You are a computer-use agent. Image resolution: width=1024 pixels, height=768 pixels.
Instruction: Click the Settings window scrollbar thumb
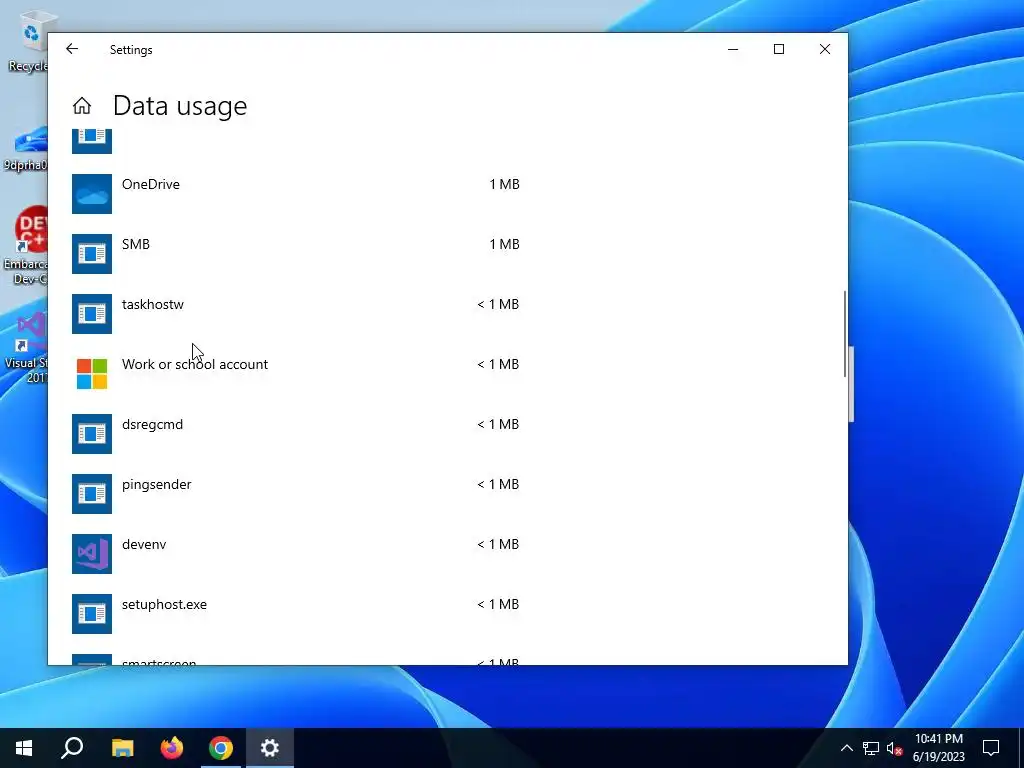click(844, 334)
